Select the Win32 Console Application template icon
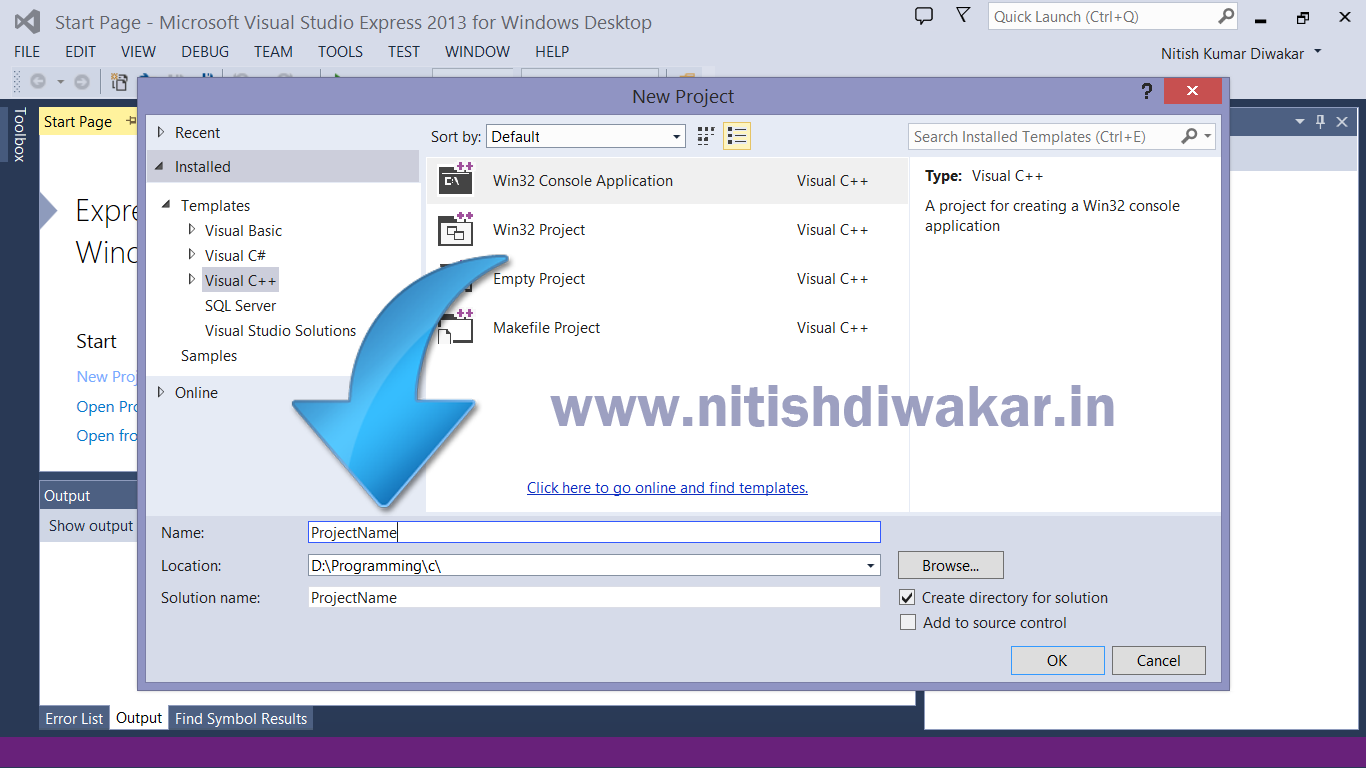This screenshot has width=1366, height=768. click(456, 180)
